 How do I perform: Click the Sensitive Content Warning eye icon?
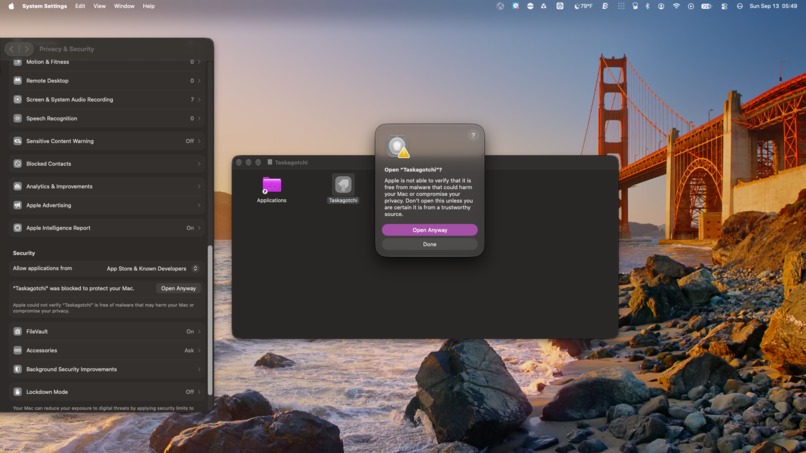[x=17, y=141]
